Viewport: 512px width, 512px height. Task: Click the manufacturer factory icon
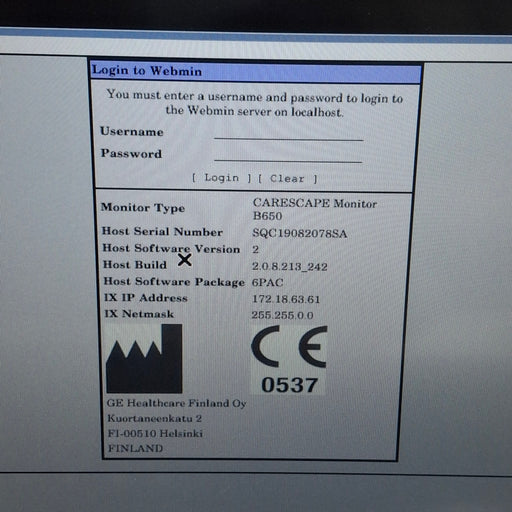click(x=144, y=359)
